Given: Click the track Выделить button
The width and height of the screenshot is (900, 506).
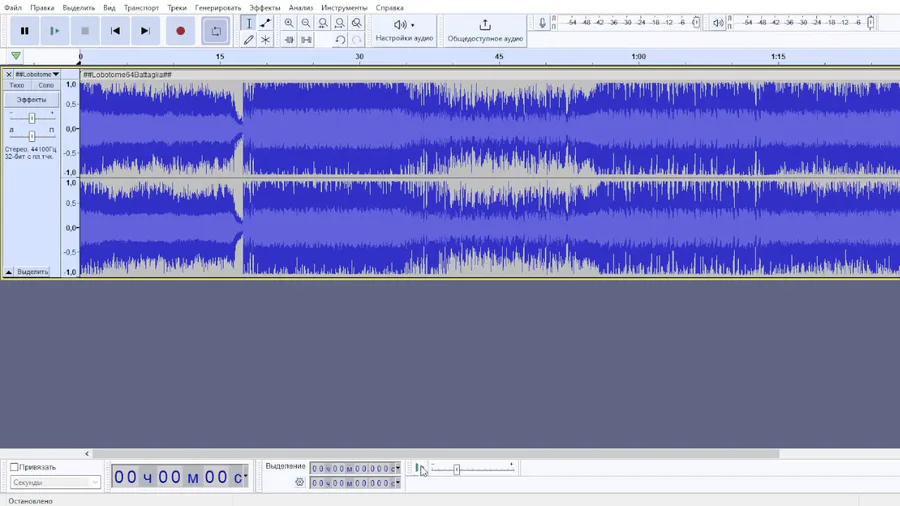Looking at the screenshot, I should point(33,272).
